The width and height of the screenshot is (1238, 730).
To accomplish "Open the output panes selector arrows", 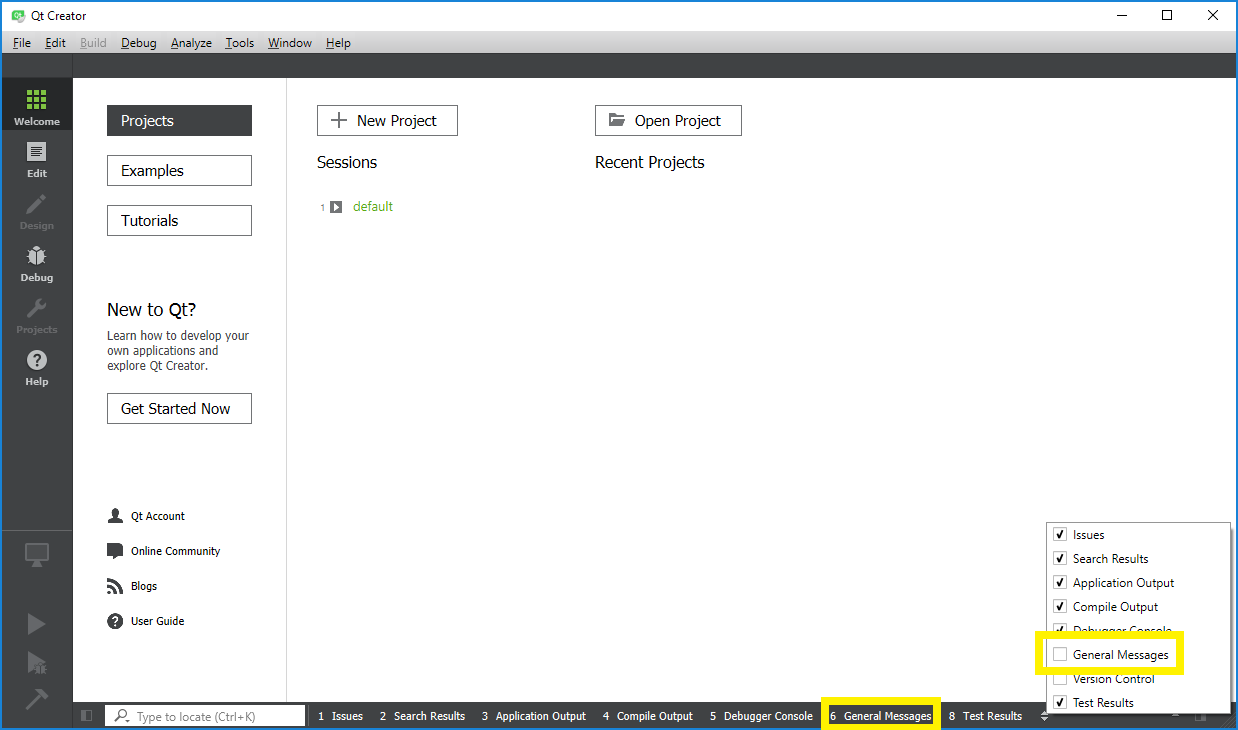I will point(1044,716).
